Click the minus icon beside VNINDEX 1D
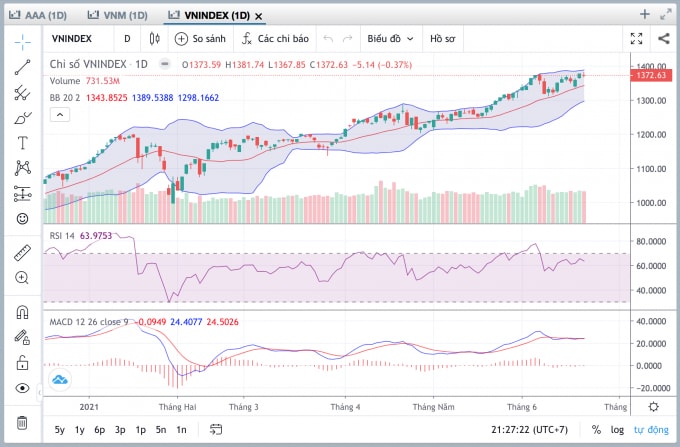The width and height of the screenshot is (680, 447). pyautogui.click(x=165, y=64)
